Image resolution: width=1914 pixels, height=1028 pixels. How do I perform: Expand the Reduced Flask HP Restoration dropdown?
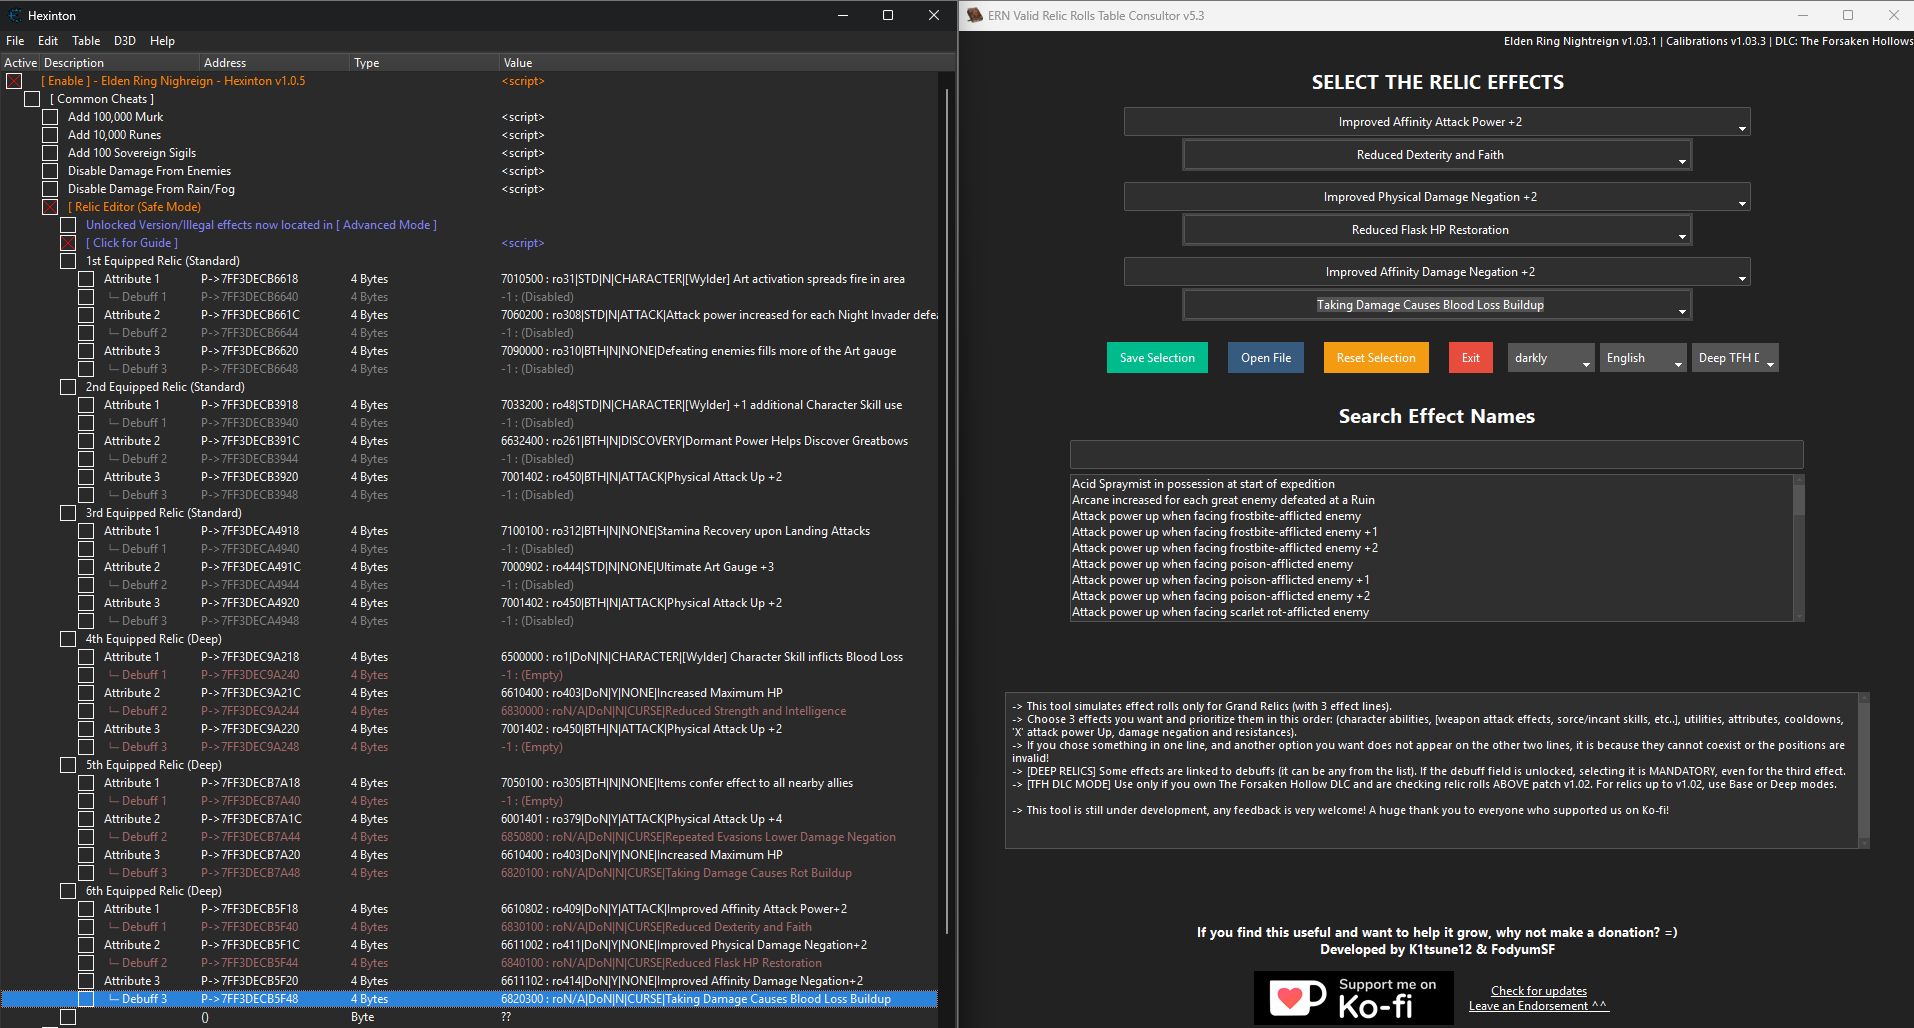[x=1436, y=230]
